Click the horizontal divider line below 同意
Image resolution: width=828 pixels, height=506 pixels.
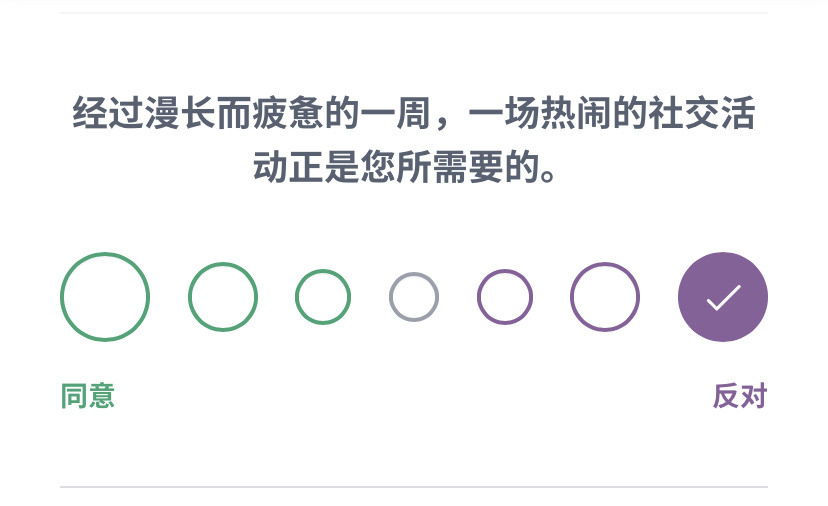tap(414, 486)
